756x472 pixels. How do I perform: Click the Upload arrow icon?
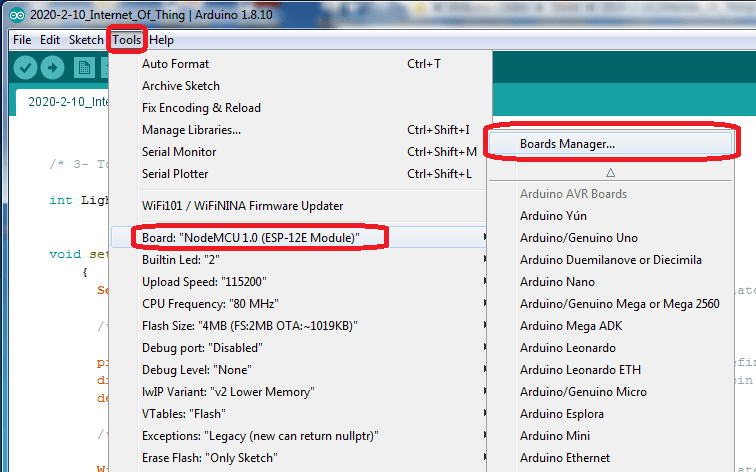[x=53, y=67]
